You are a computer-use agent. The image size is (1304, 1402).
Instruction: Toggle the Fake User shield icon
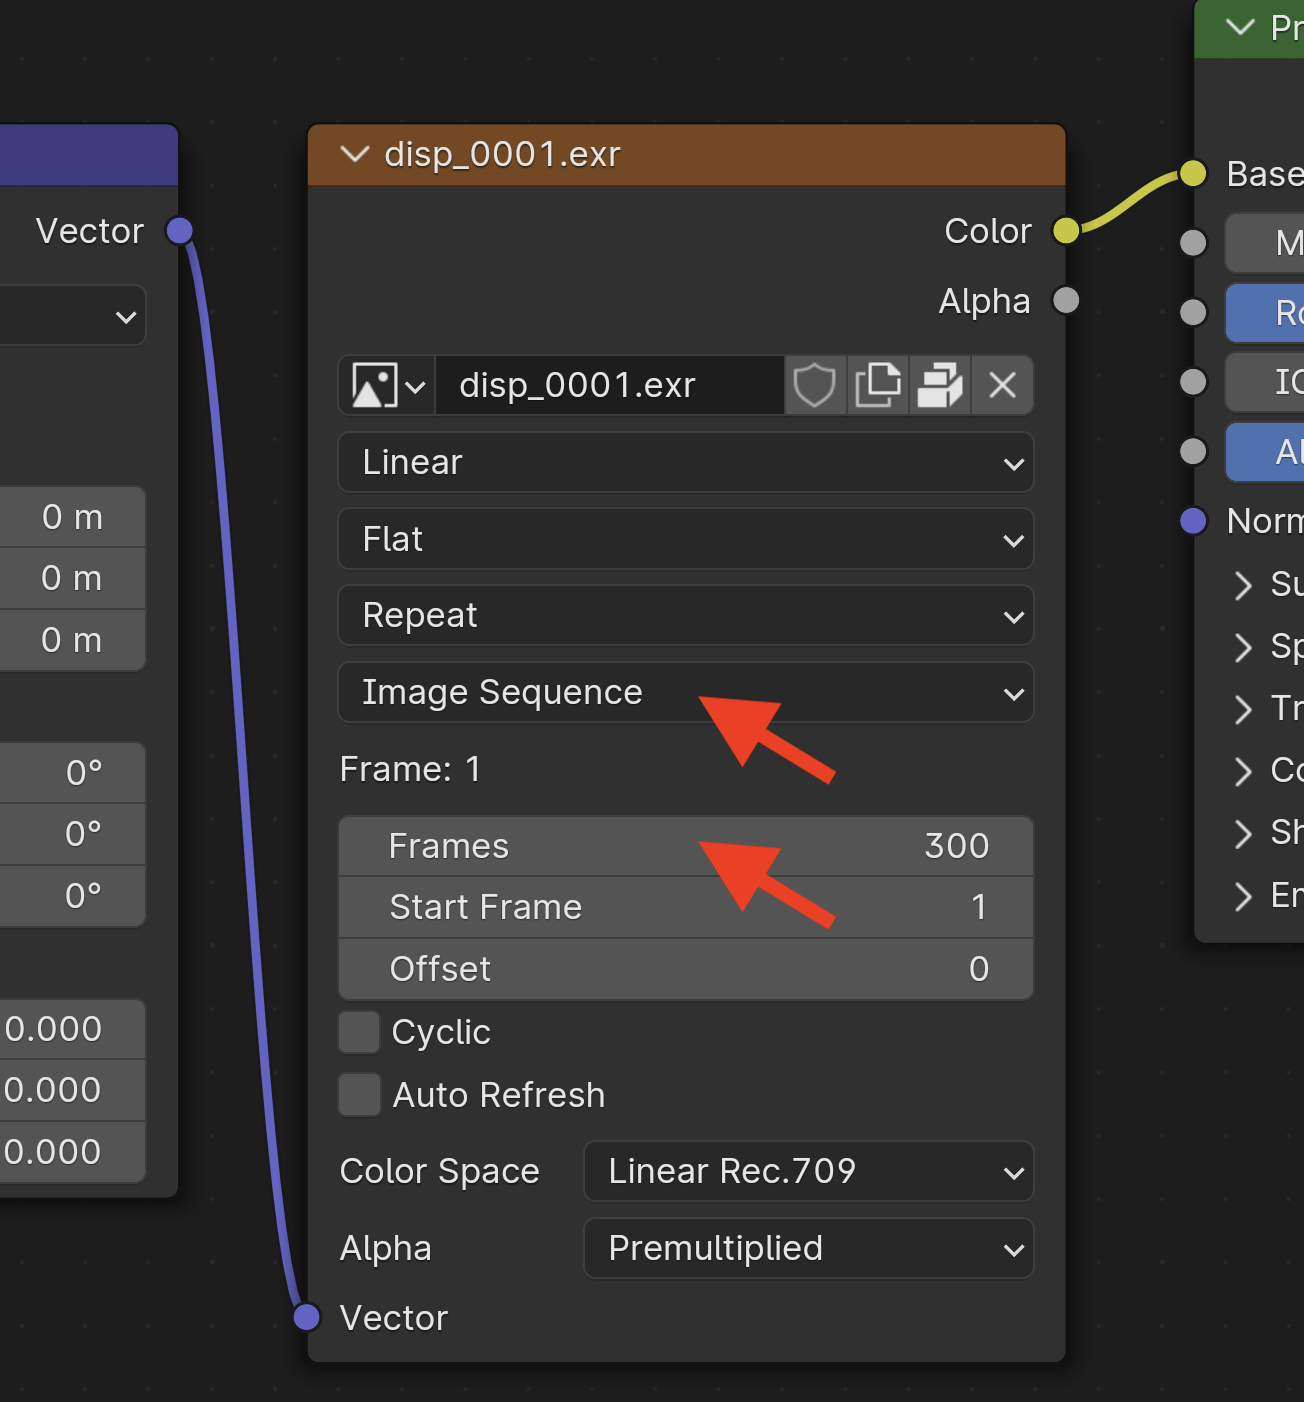click(815, 386)
